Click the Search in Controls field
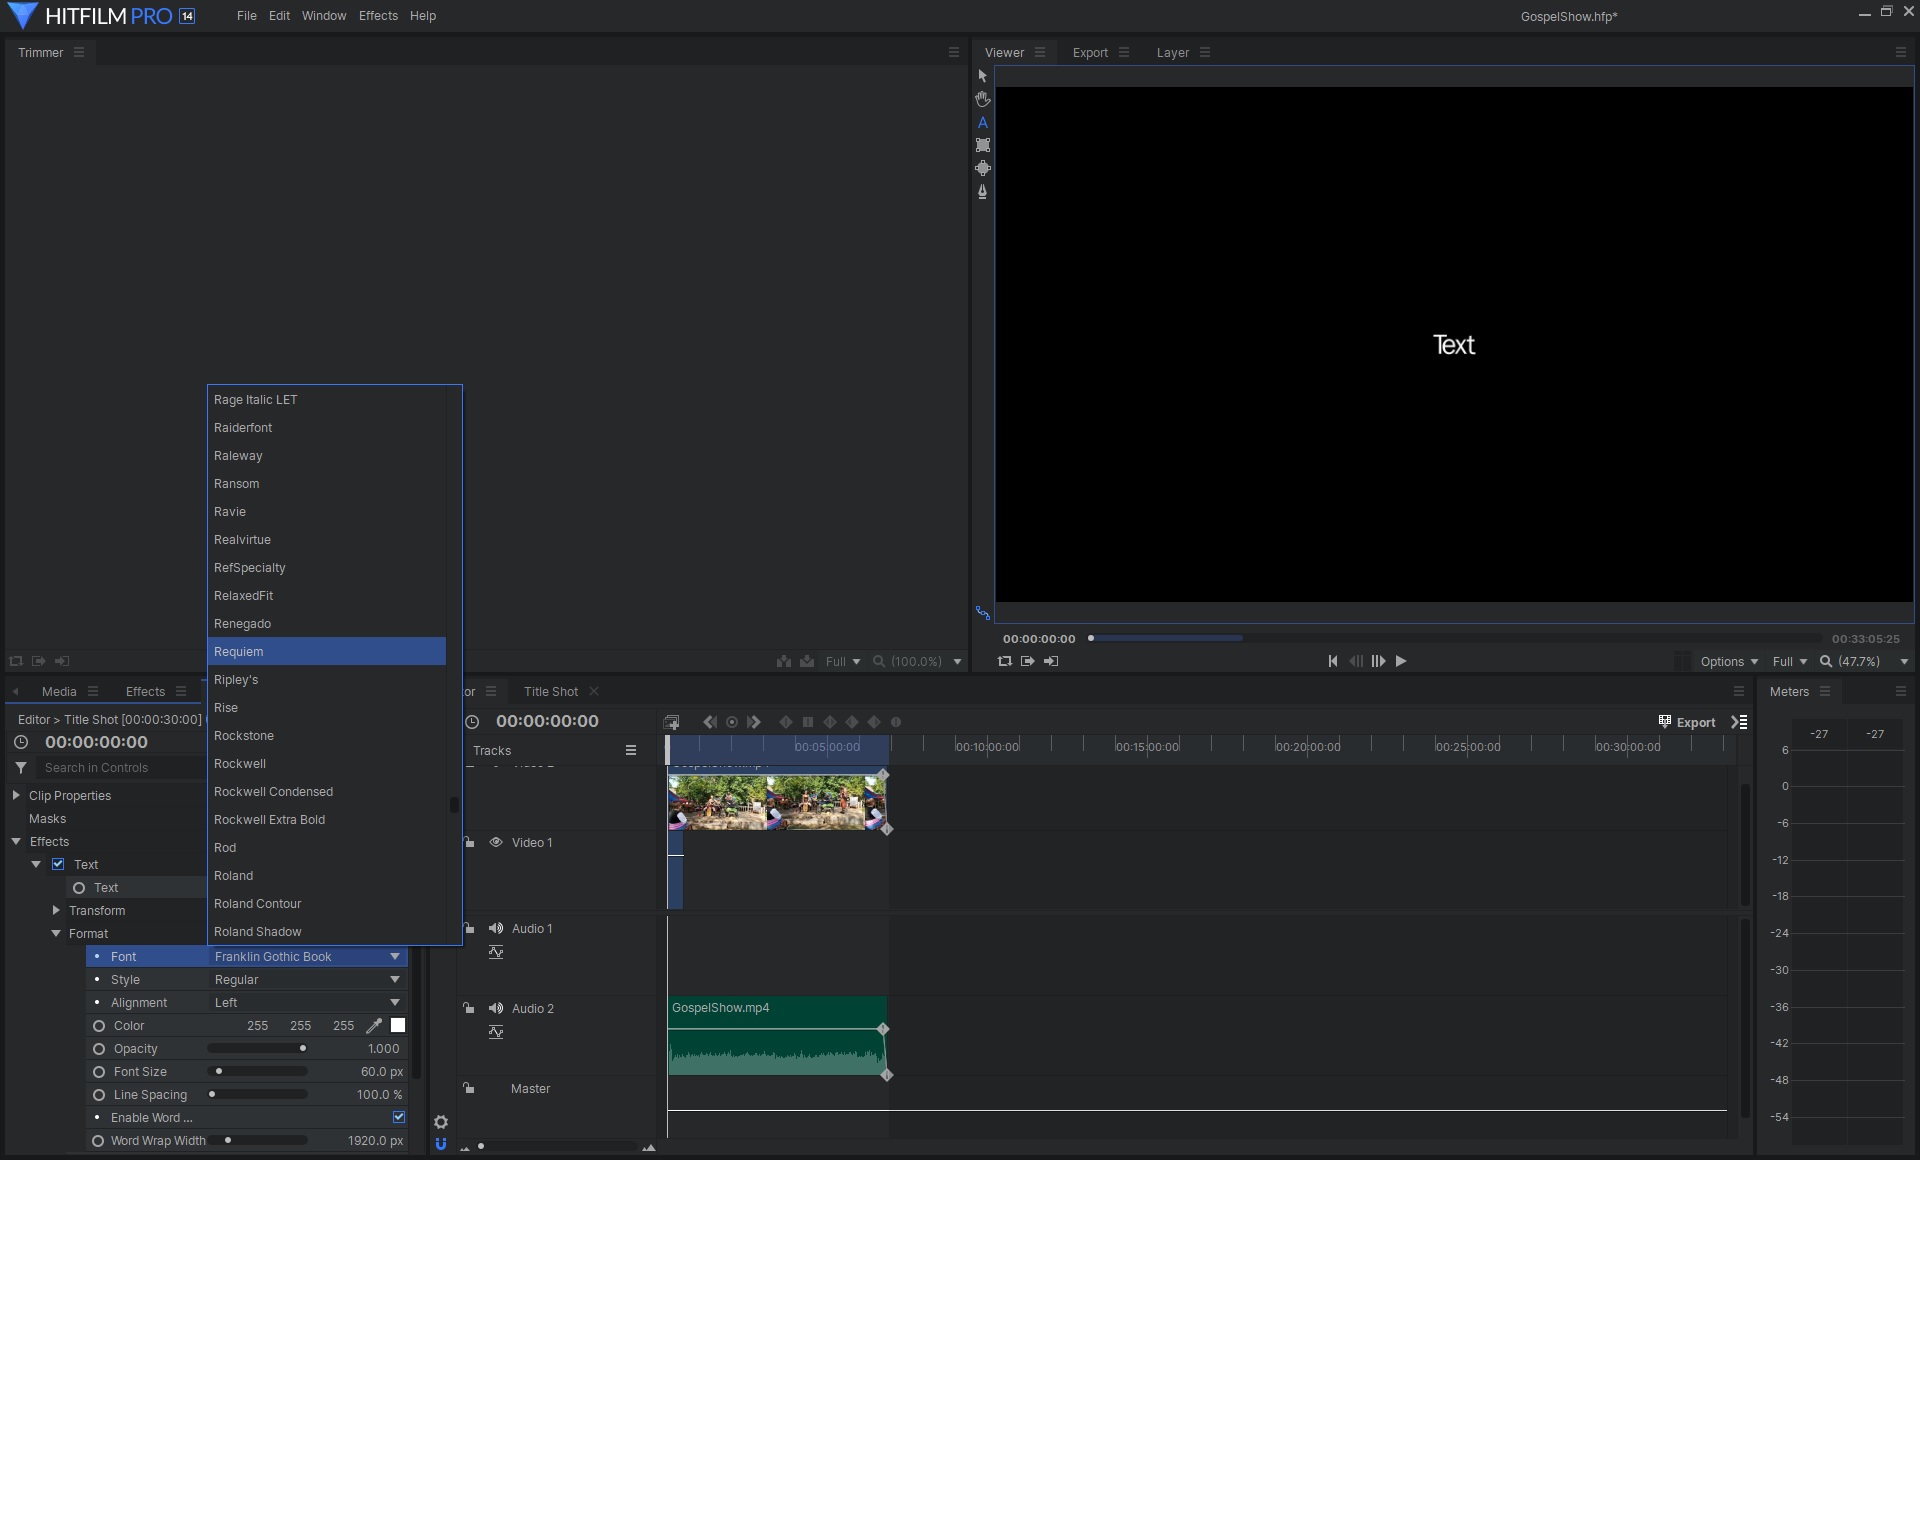 tap(120, 768)
